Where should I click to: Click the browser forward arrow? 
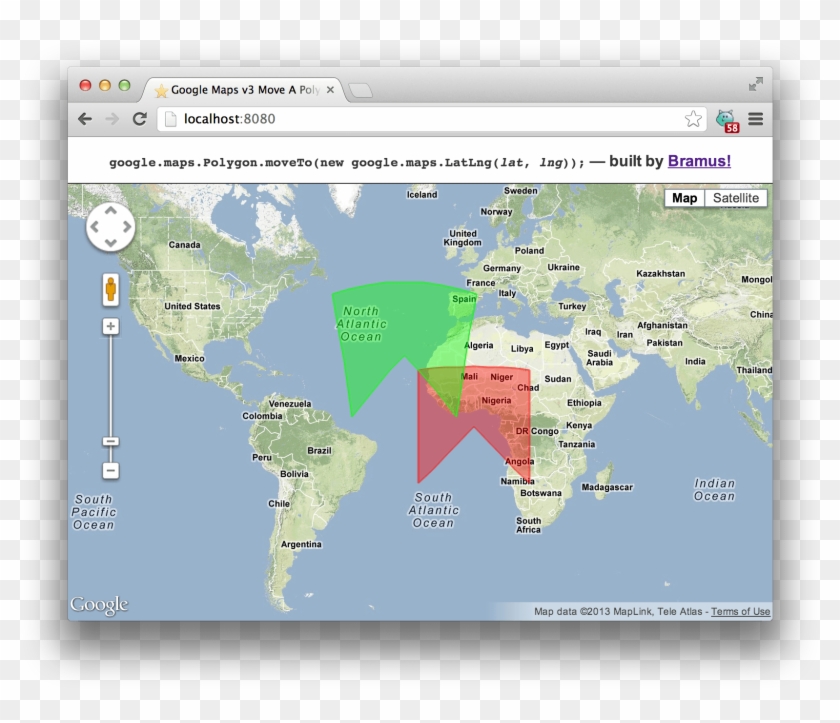coord(112,118)
